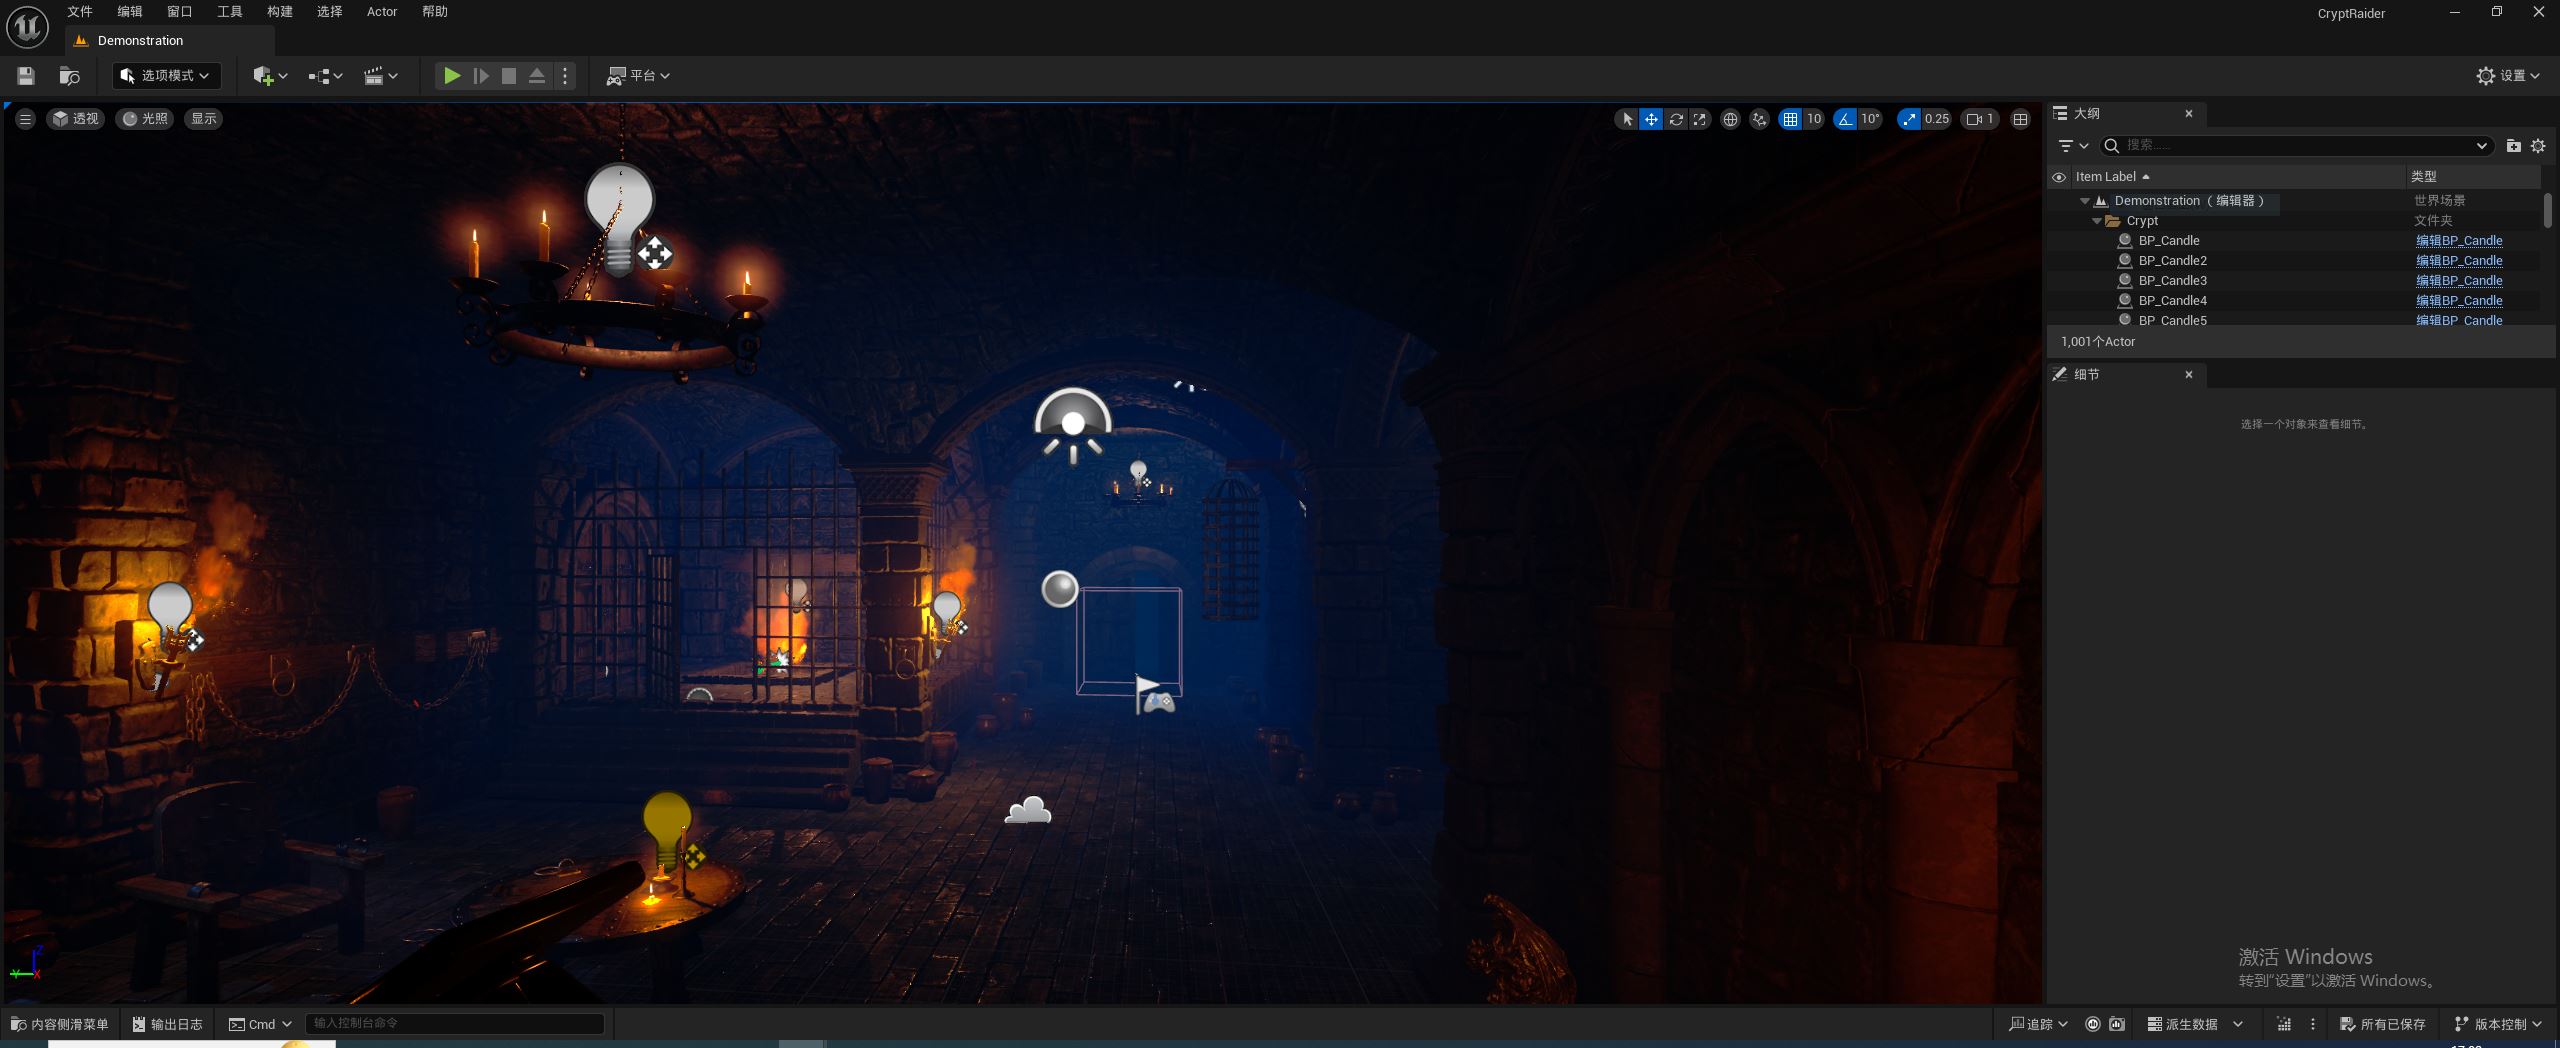Select the rotate objects tool
2560x1048 pixels.
tap(1676, 119)
